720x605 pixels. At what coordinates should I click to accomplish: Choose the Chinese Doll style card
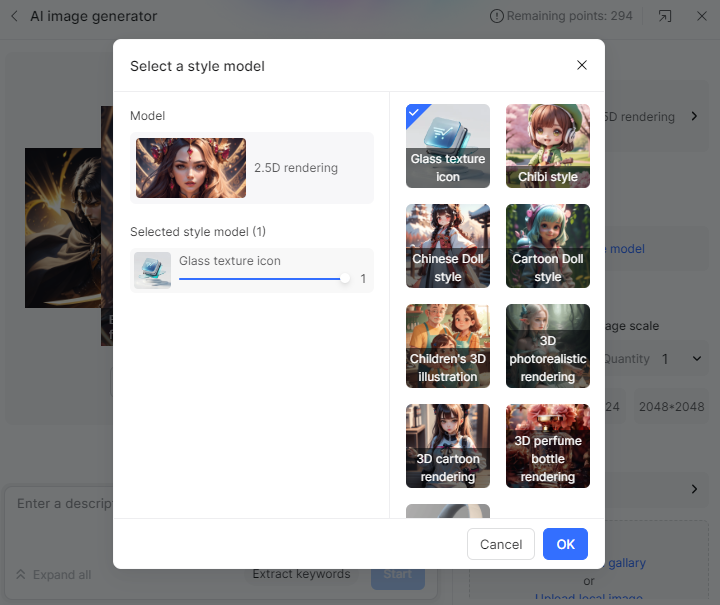[448, 246]
